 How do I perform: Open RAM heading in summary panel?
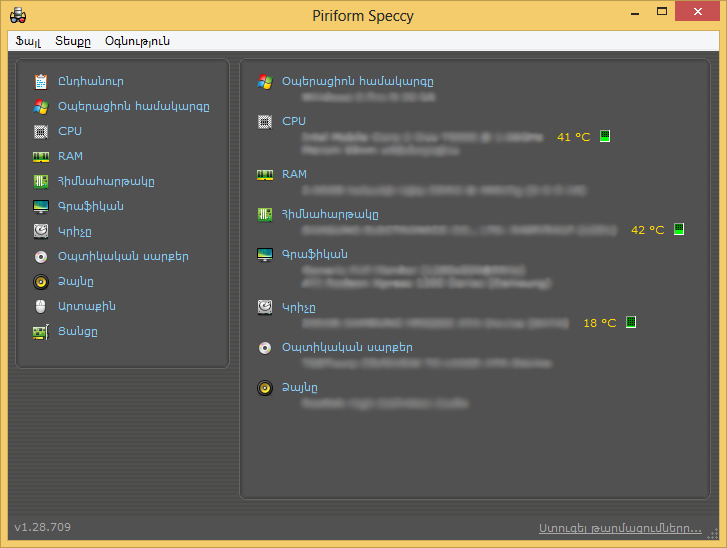294,174
